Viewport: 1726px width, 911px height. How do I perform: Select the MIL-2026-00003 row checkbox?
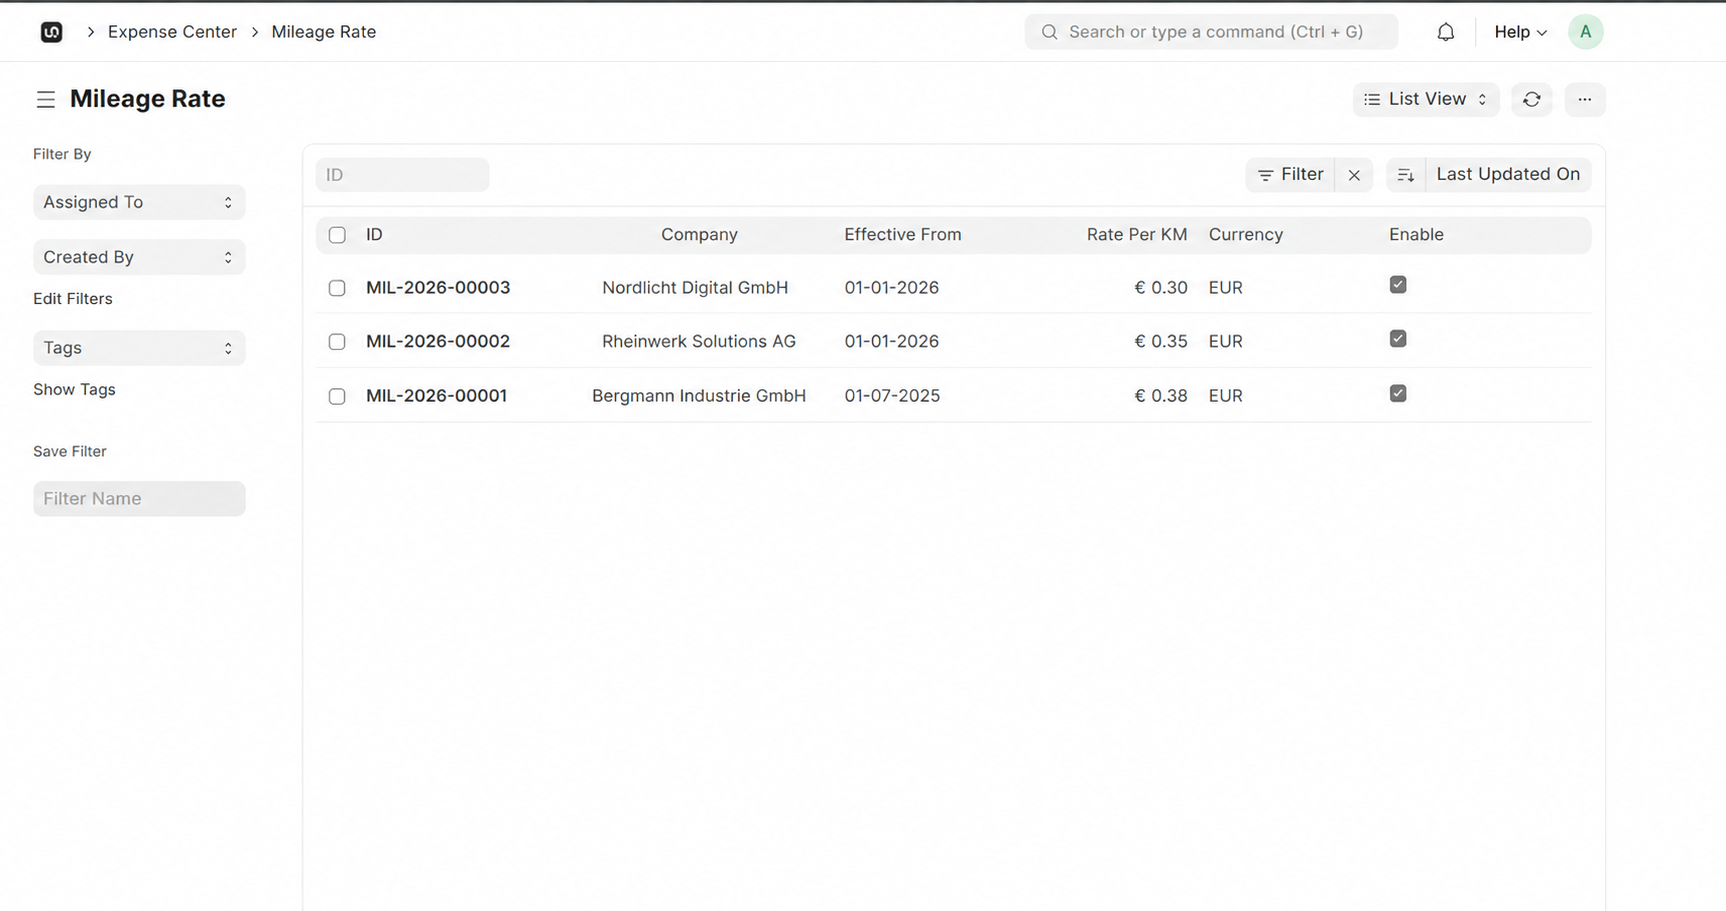(337, 288)
